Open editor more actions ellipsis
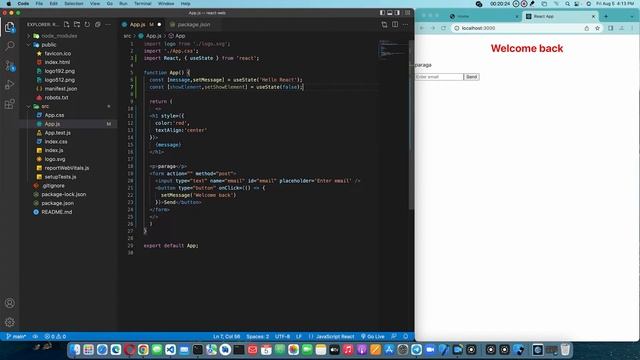 tap(405, 24)
